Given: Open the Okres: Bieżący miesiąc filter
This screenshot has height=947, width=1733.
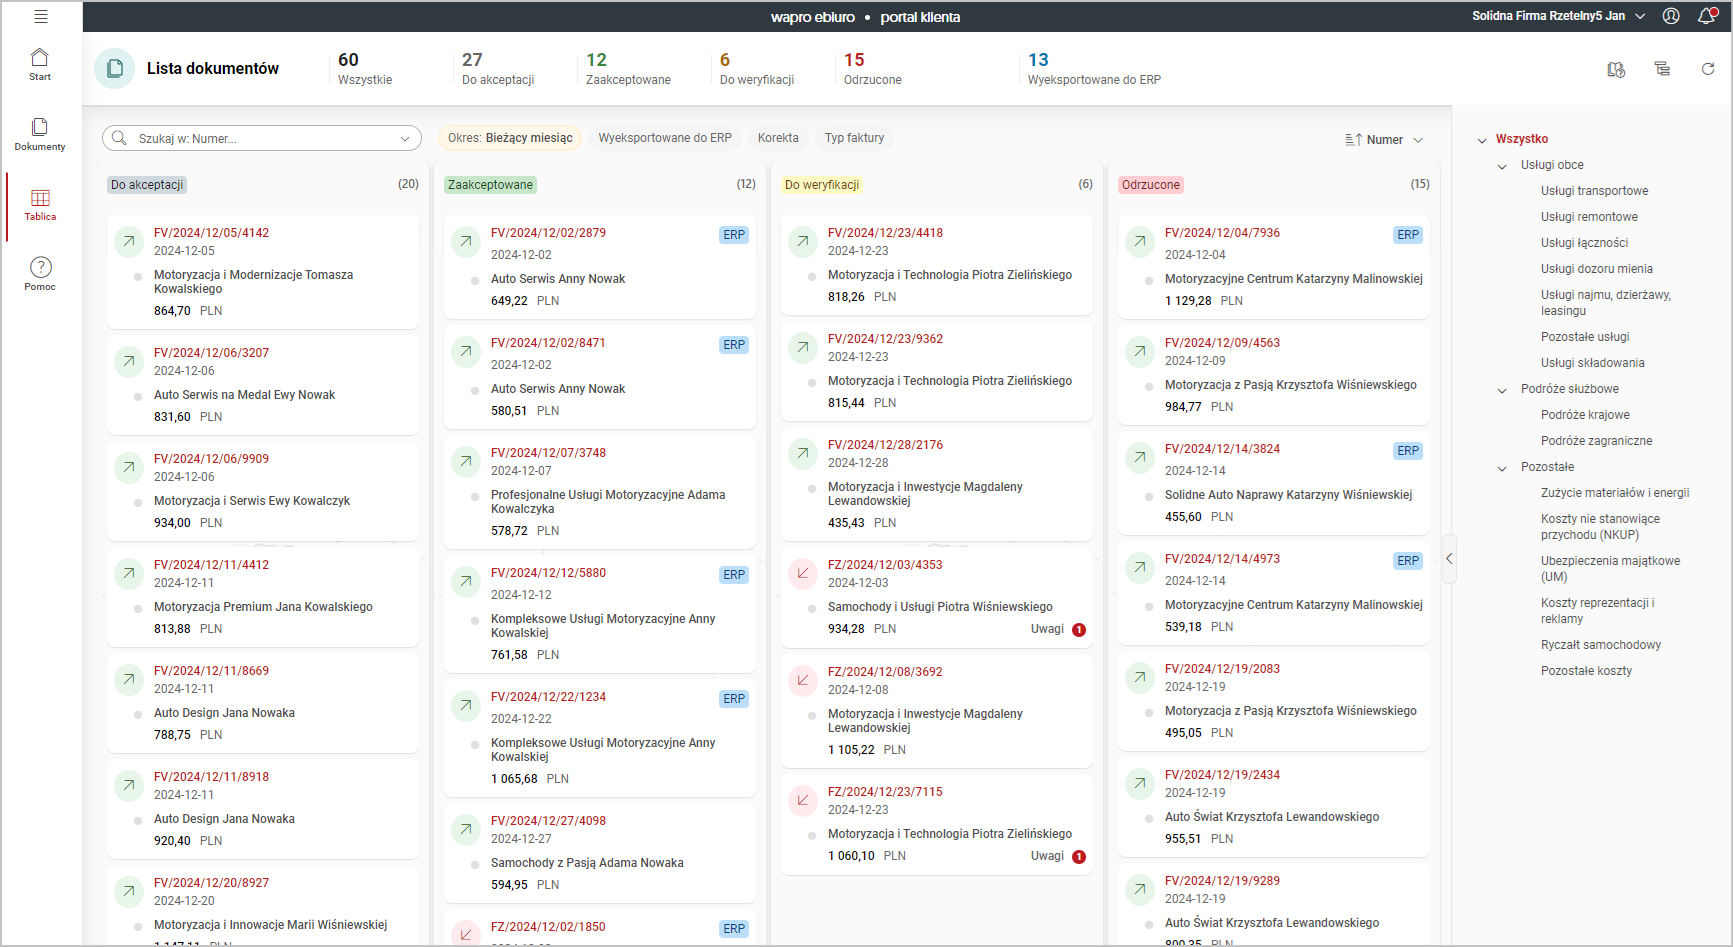Looking at the screenshot, I should coord(510,138).
